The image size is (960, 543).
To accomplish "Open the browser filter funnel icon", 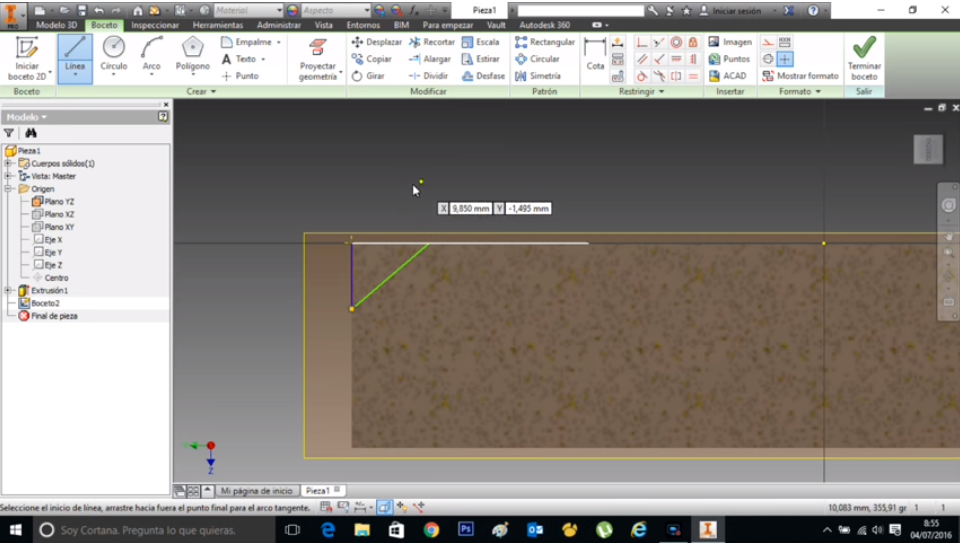I will [x=9, y=133].
